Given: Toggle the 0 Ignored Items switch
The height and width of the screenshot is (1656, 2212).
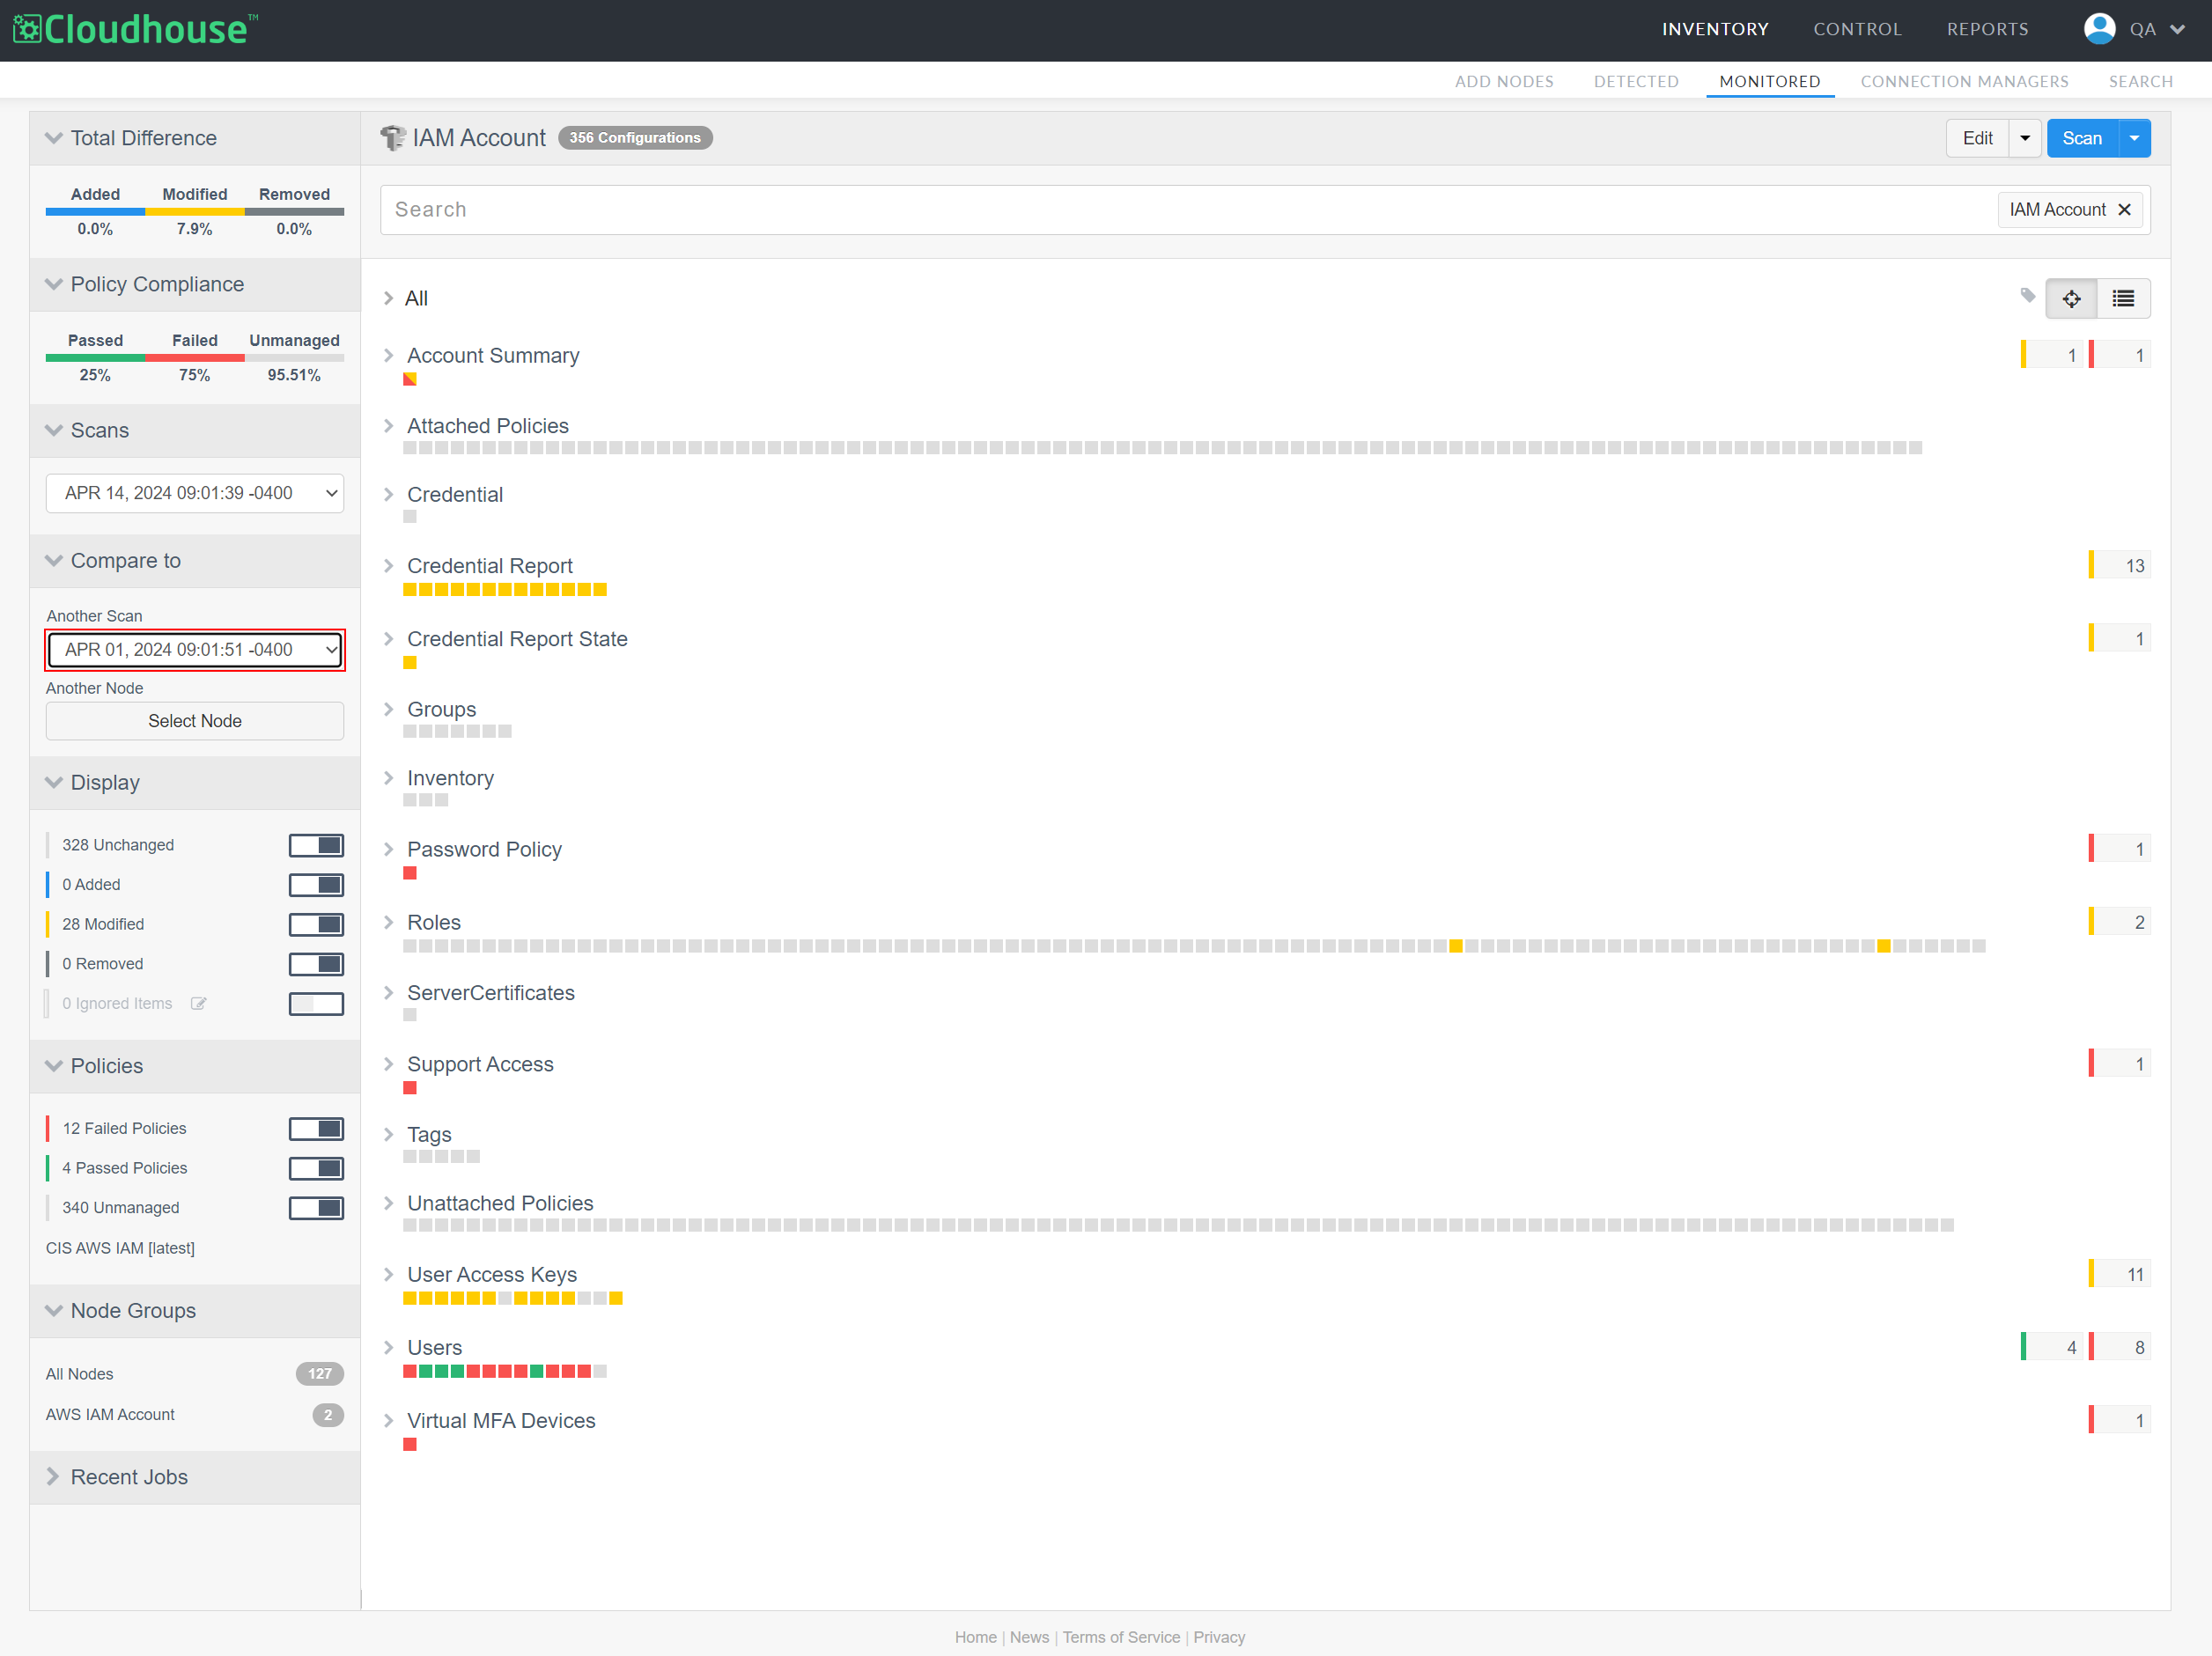Looking at the screenshot, I should point(316,1003).
